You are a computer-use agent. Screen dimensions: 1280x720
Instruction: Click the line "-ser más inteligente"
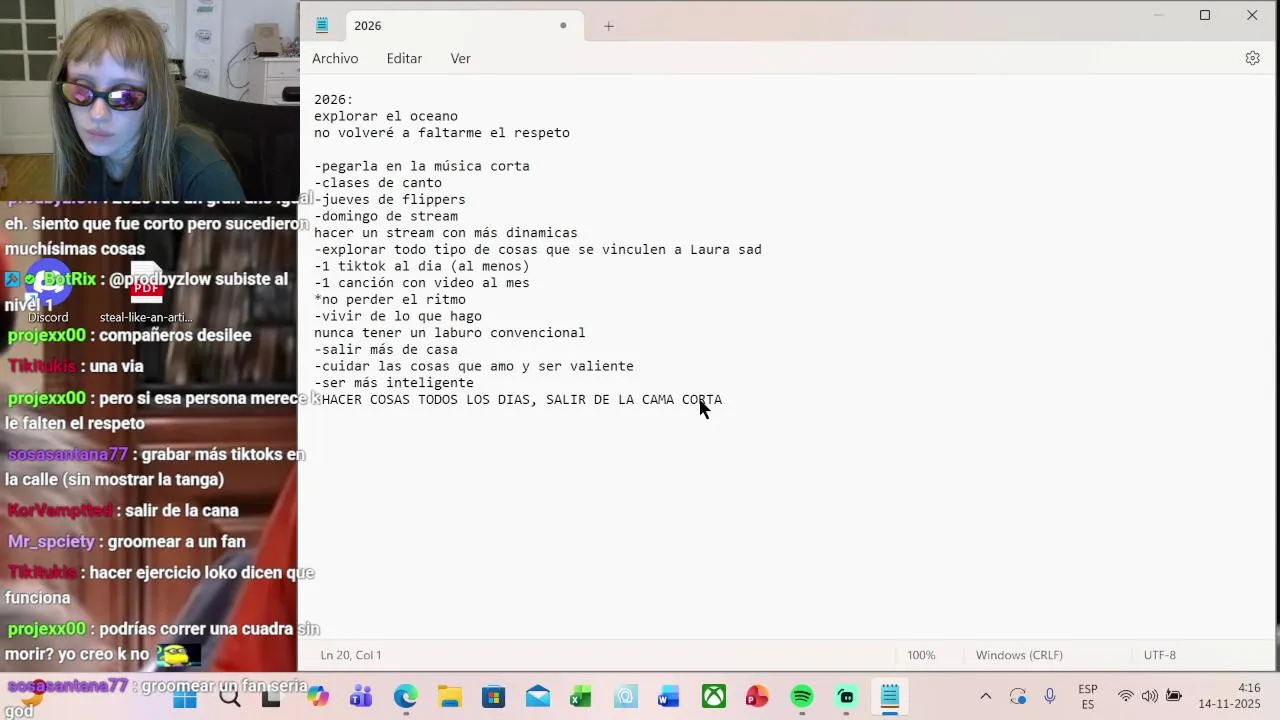[x=394, y=383]
